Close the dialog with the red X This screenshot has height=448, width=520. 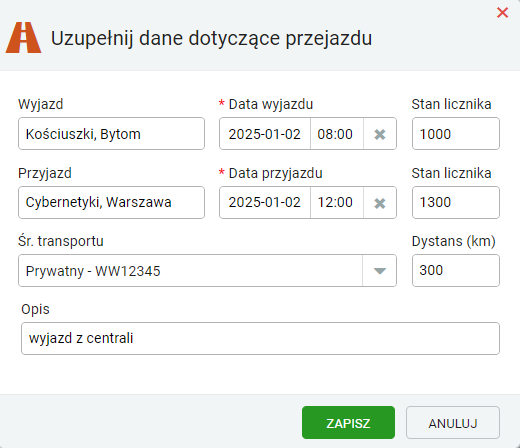502,13
